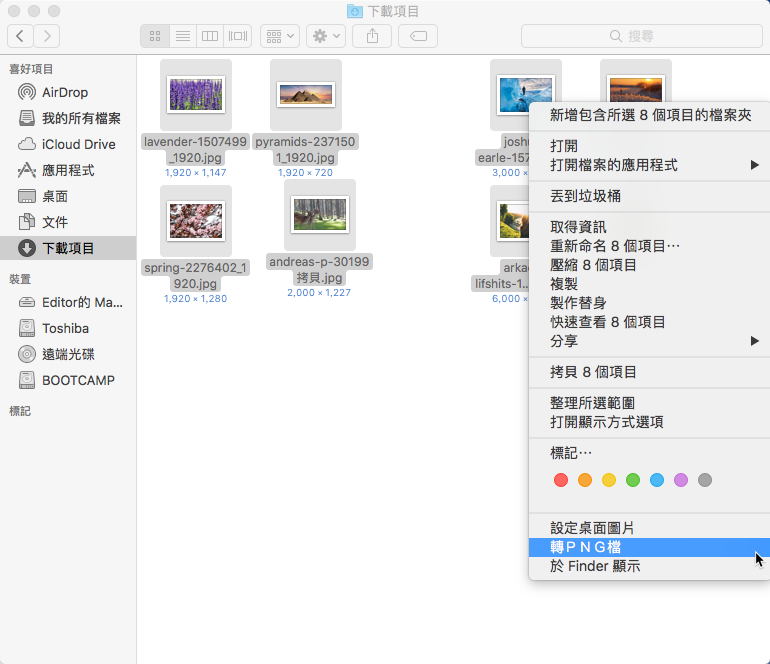Switch Finder to column view

click(210, 36)
